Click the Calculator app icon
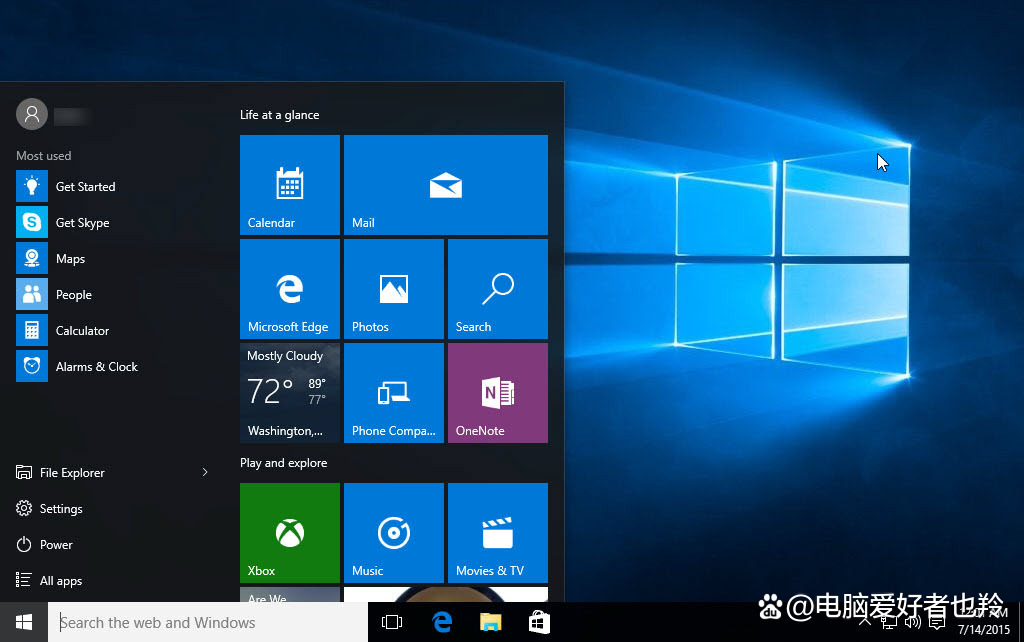 (x=32, y=330)
